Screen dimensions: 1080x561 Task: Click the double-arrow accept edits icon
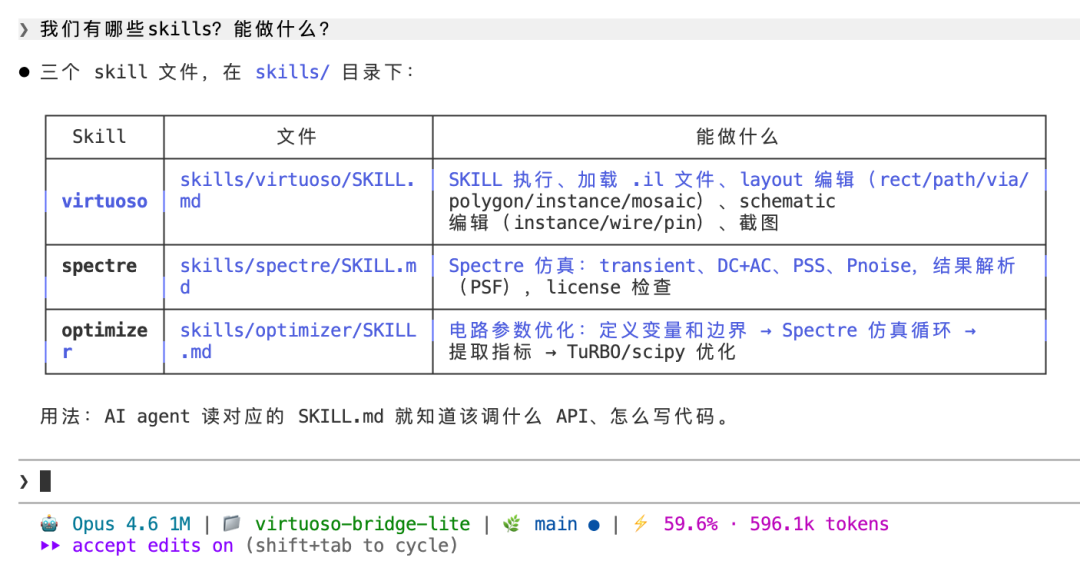[x=50, y=546]
